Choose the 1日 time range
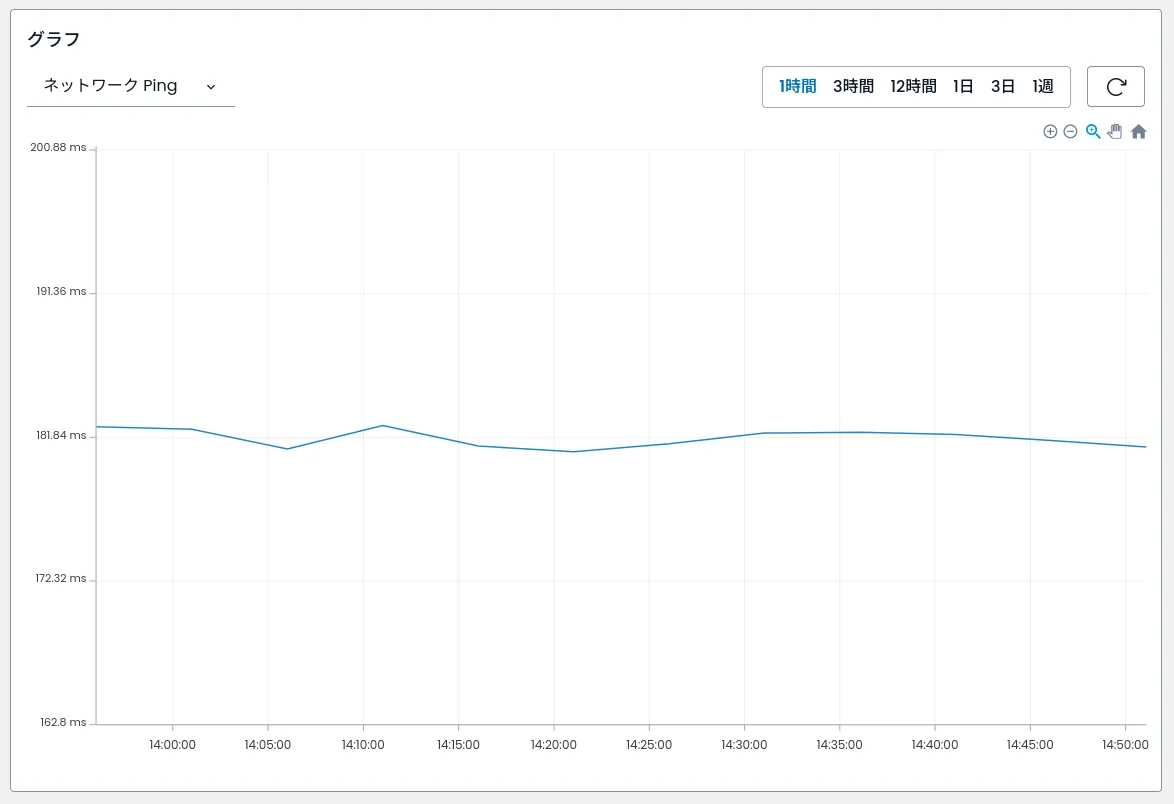 (x=963, y=87)
